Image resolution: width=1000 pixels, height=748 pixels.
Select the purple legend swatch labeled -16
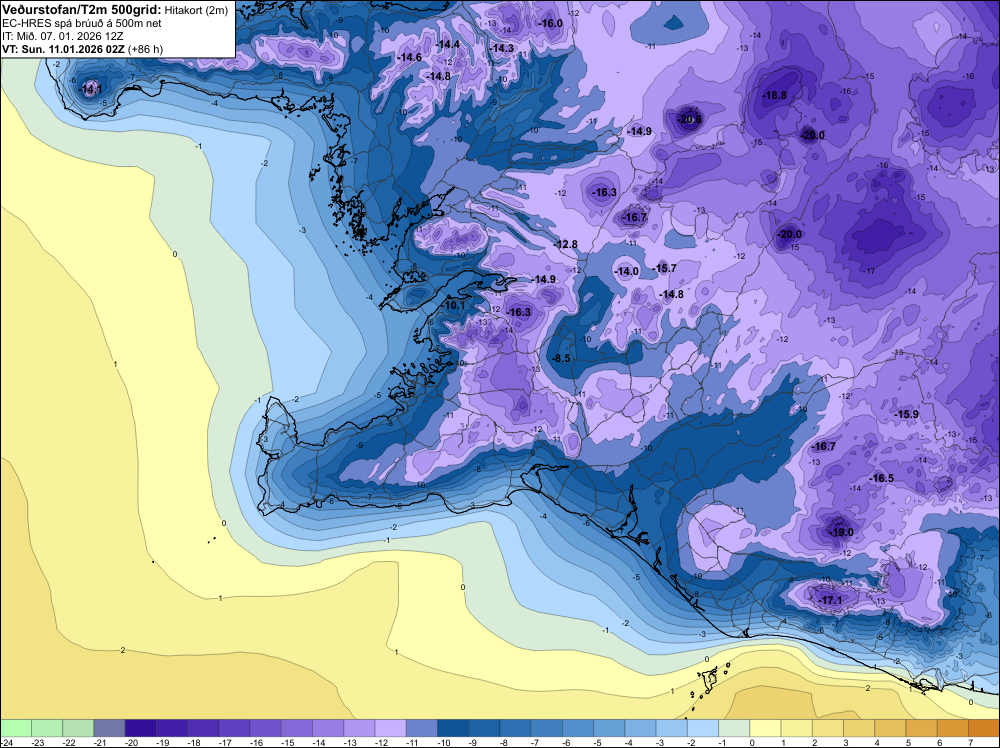(x=265, y=728)
